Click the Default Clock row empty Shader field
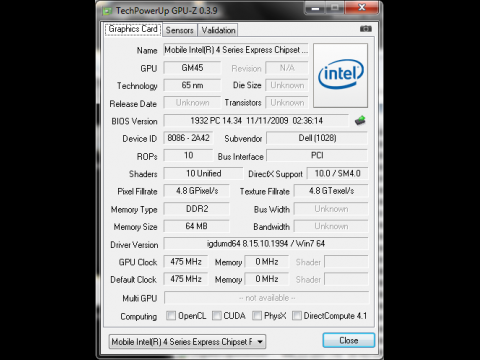 point(346,279)
